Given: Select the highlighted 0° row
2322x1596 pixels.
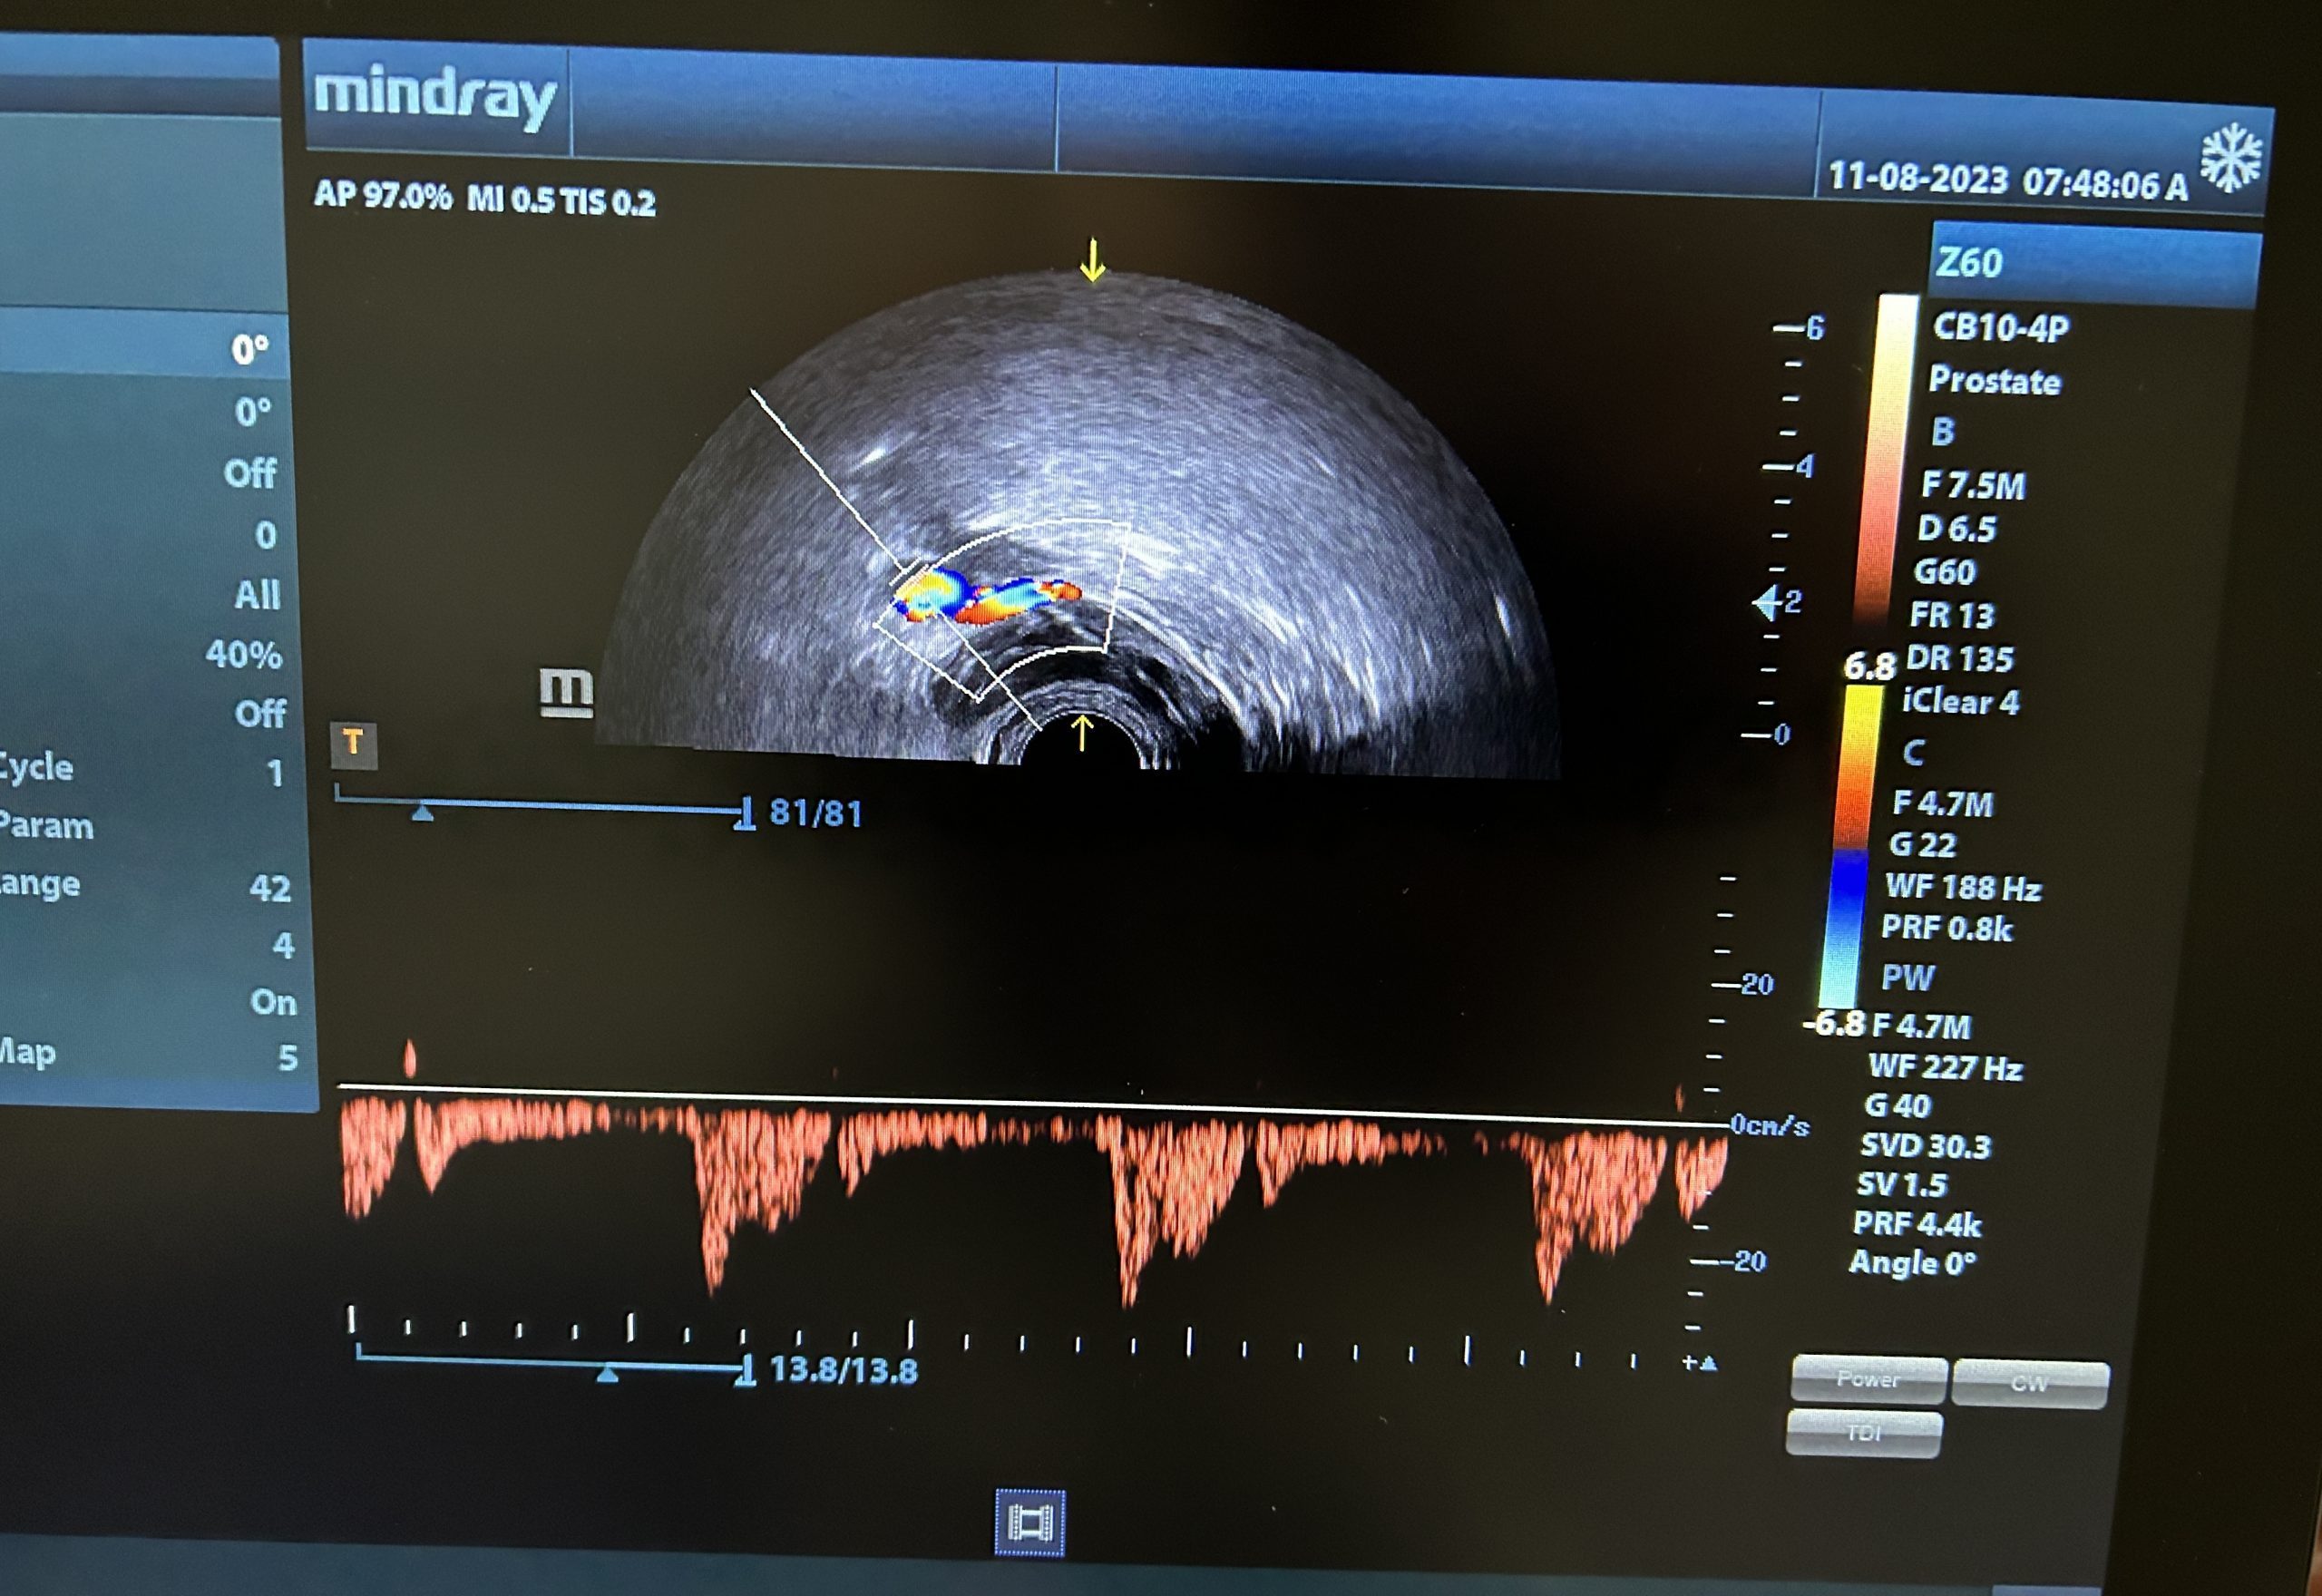Looking at the screenshot, I should pyautogui.click(x=249, y=350).
